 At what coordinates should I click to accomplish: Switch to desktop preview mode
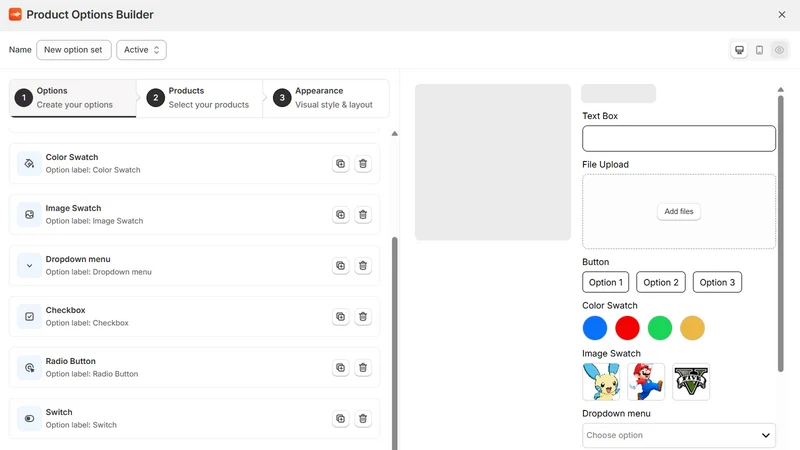(x=739, y=50)
